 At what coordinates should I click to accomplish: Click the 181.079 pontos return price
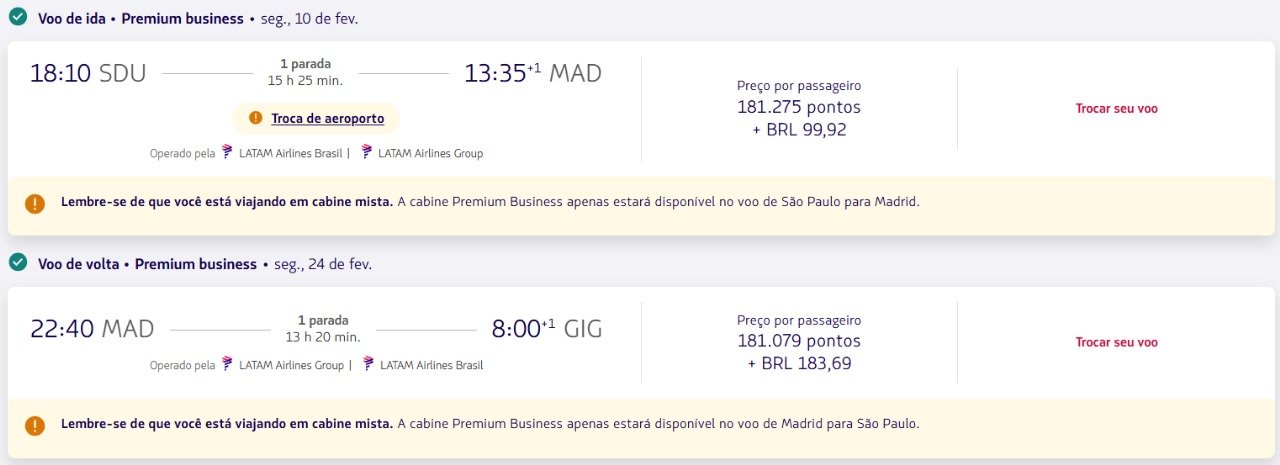point(799,341)
